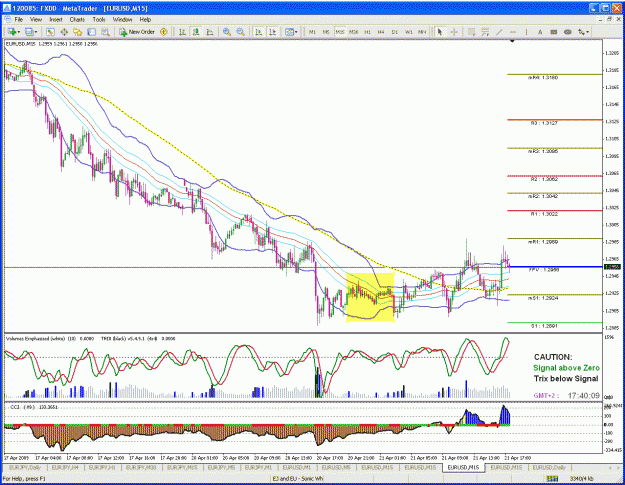
Task: Switch to the EURJPY,H1 chart tab
Action: click(x=102, y=467)
